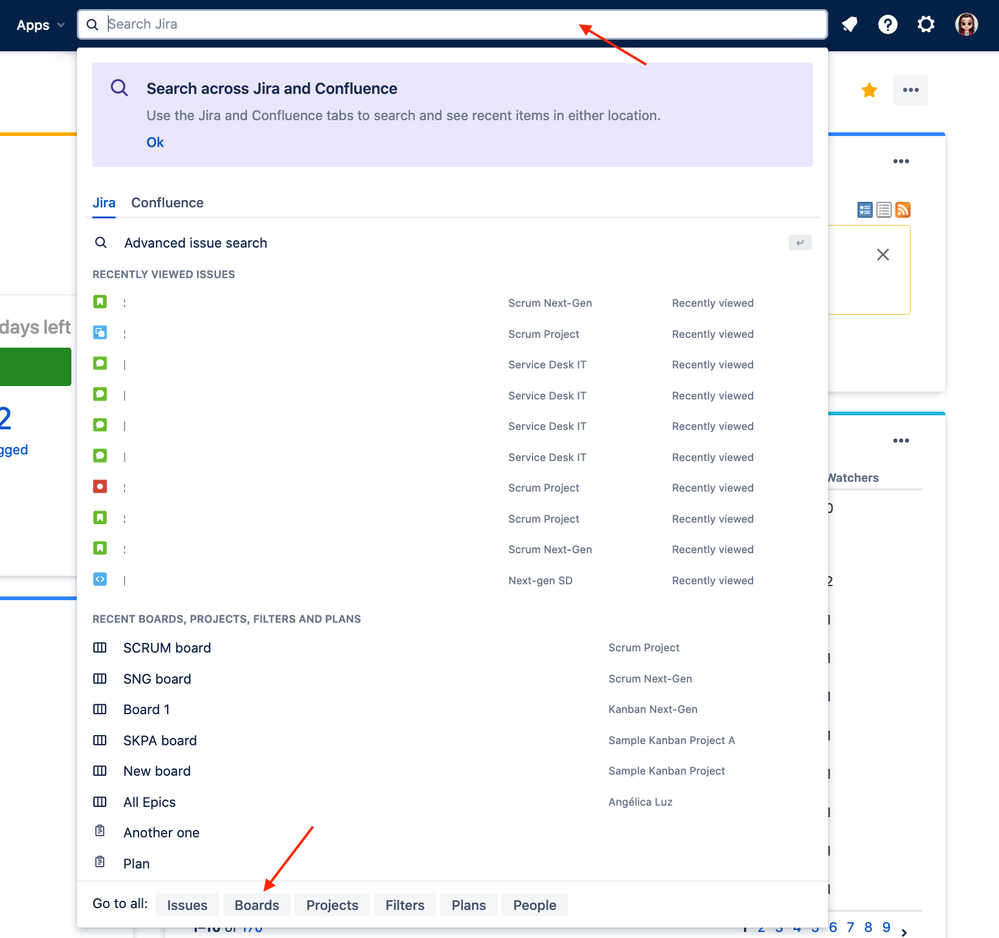Dismiss the yellow notice with X icon
The image size is (999, 938).
click(x=882, y=255)
